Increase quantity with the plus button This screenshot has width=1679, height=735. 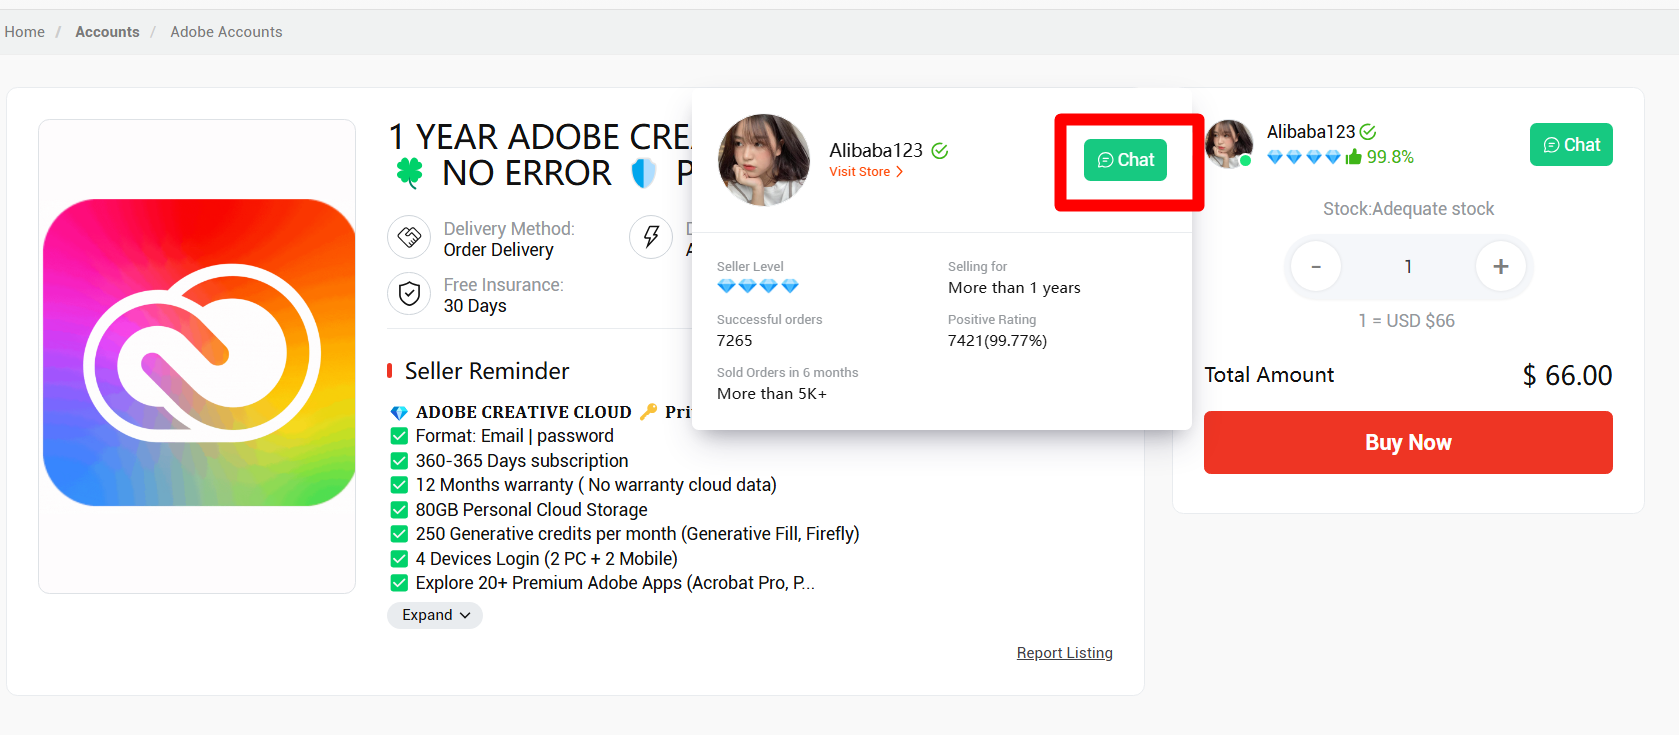[x=1500, y=266]
